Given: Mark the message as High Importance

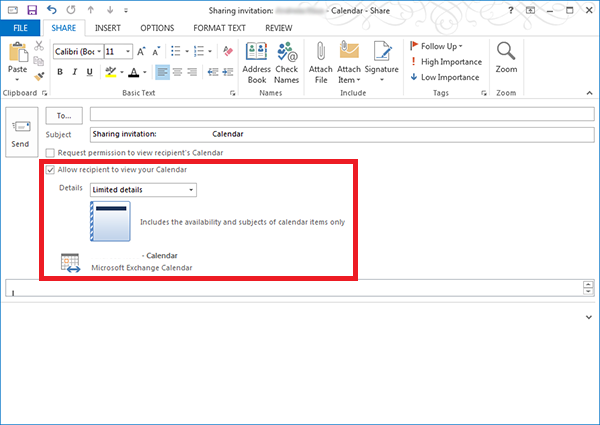Looking at the screenshot, I should [x=445, y=62].
